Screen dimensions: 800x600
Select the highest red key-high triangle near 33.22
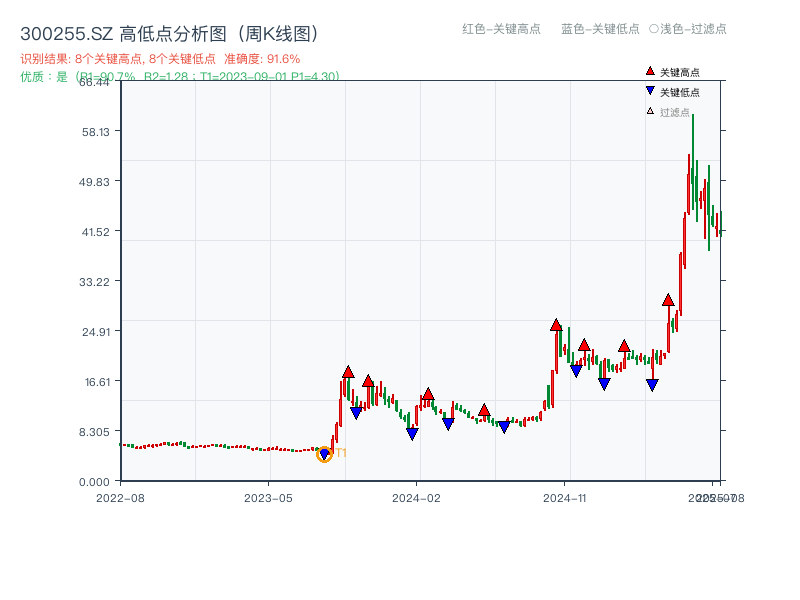coord(668,300)
